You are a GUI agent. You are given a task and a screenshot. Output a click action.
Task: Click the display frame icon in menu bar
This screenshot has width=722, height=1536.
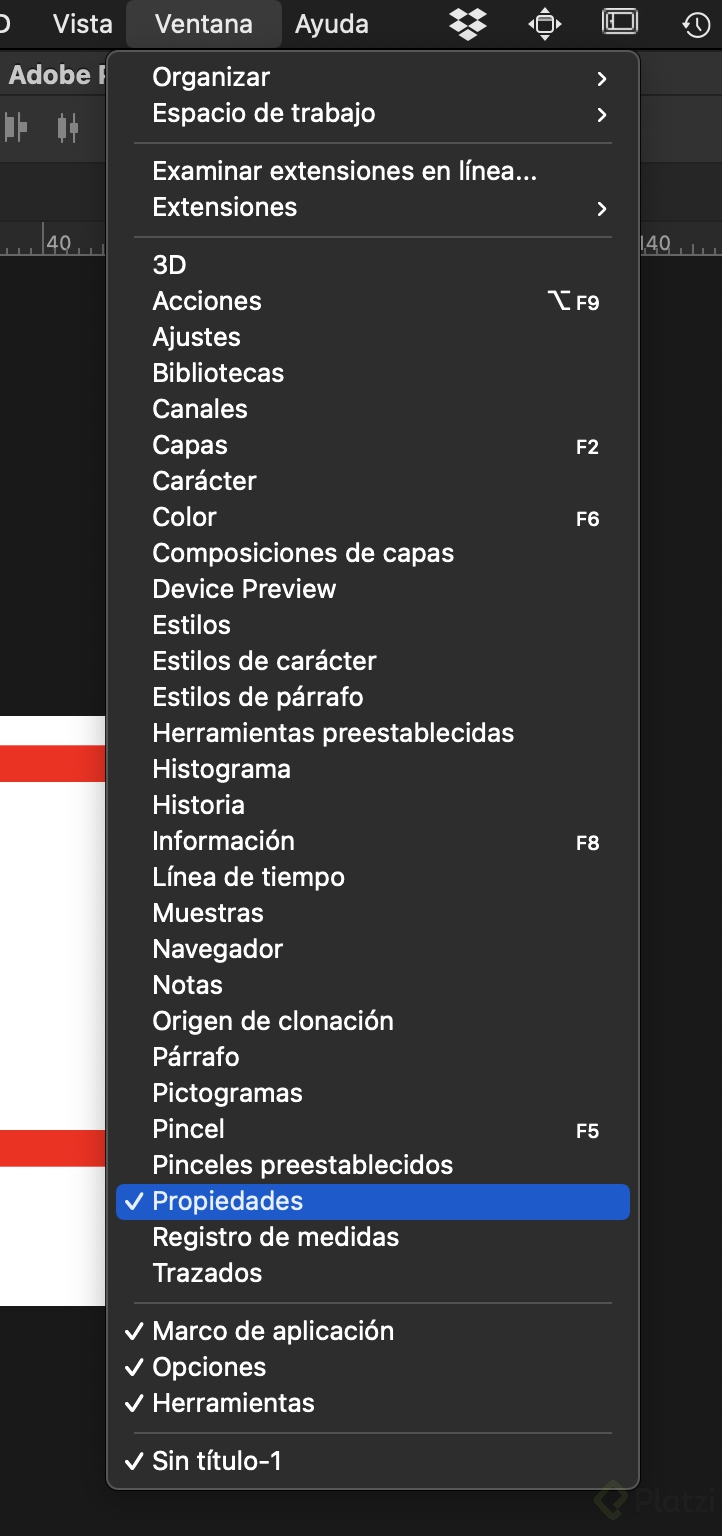(620, 21)
